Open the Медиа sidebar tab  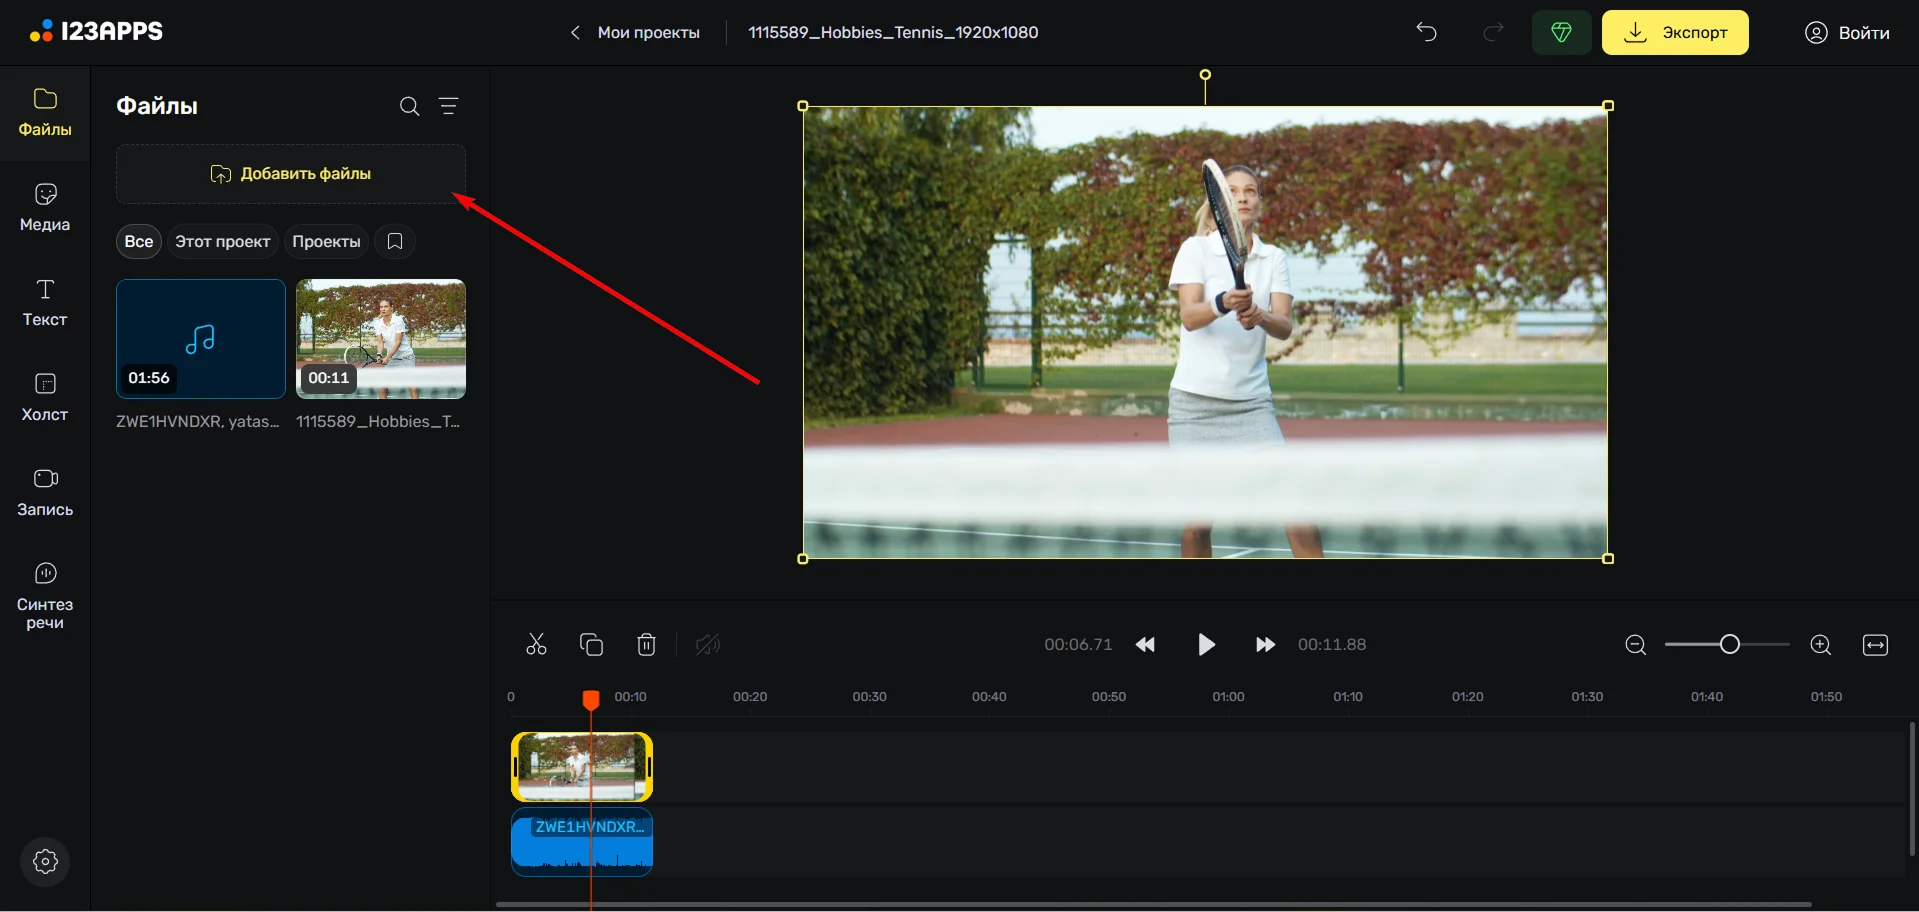click(45, 207)
